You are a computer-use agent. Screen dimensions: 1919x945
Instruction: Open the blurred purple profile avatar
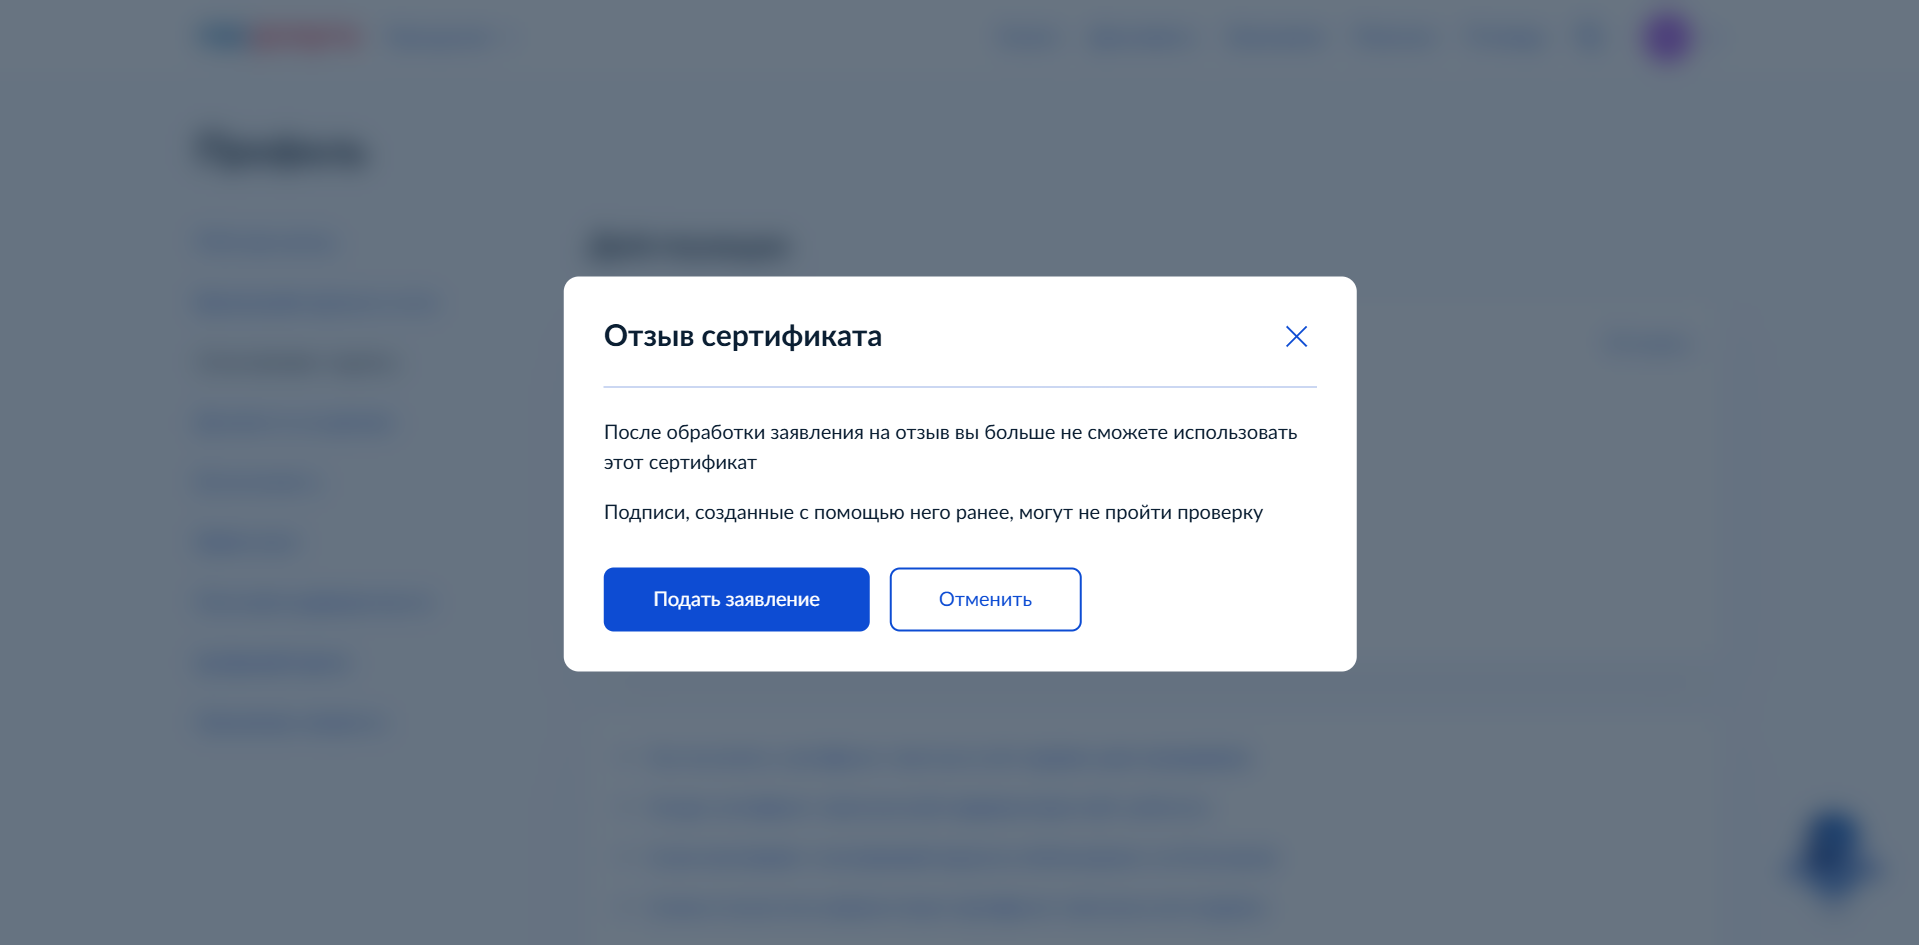[x=1667, y=38]
